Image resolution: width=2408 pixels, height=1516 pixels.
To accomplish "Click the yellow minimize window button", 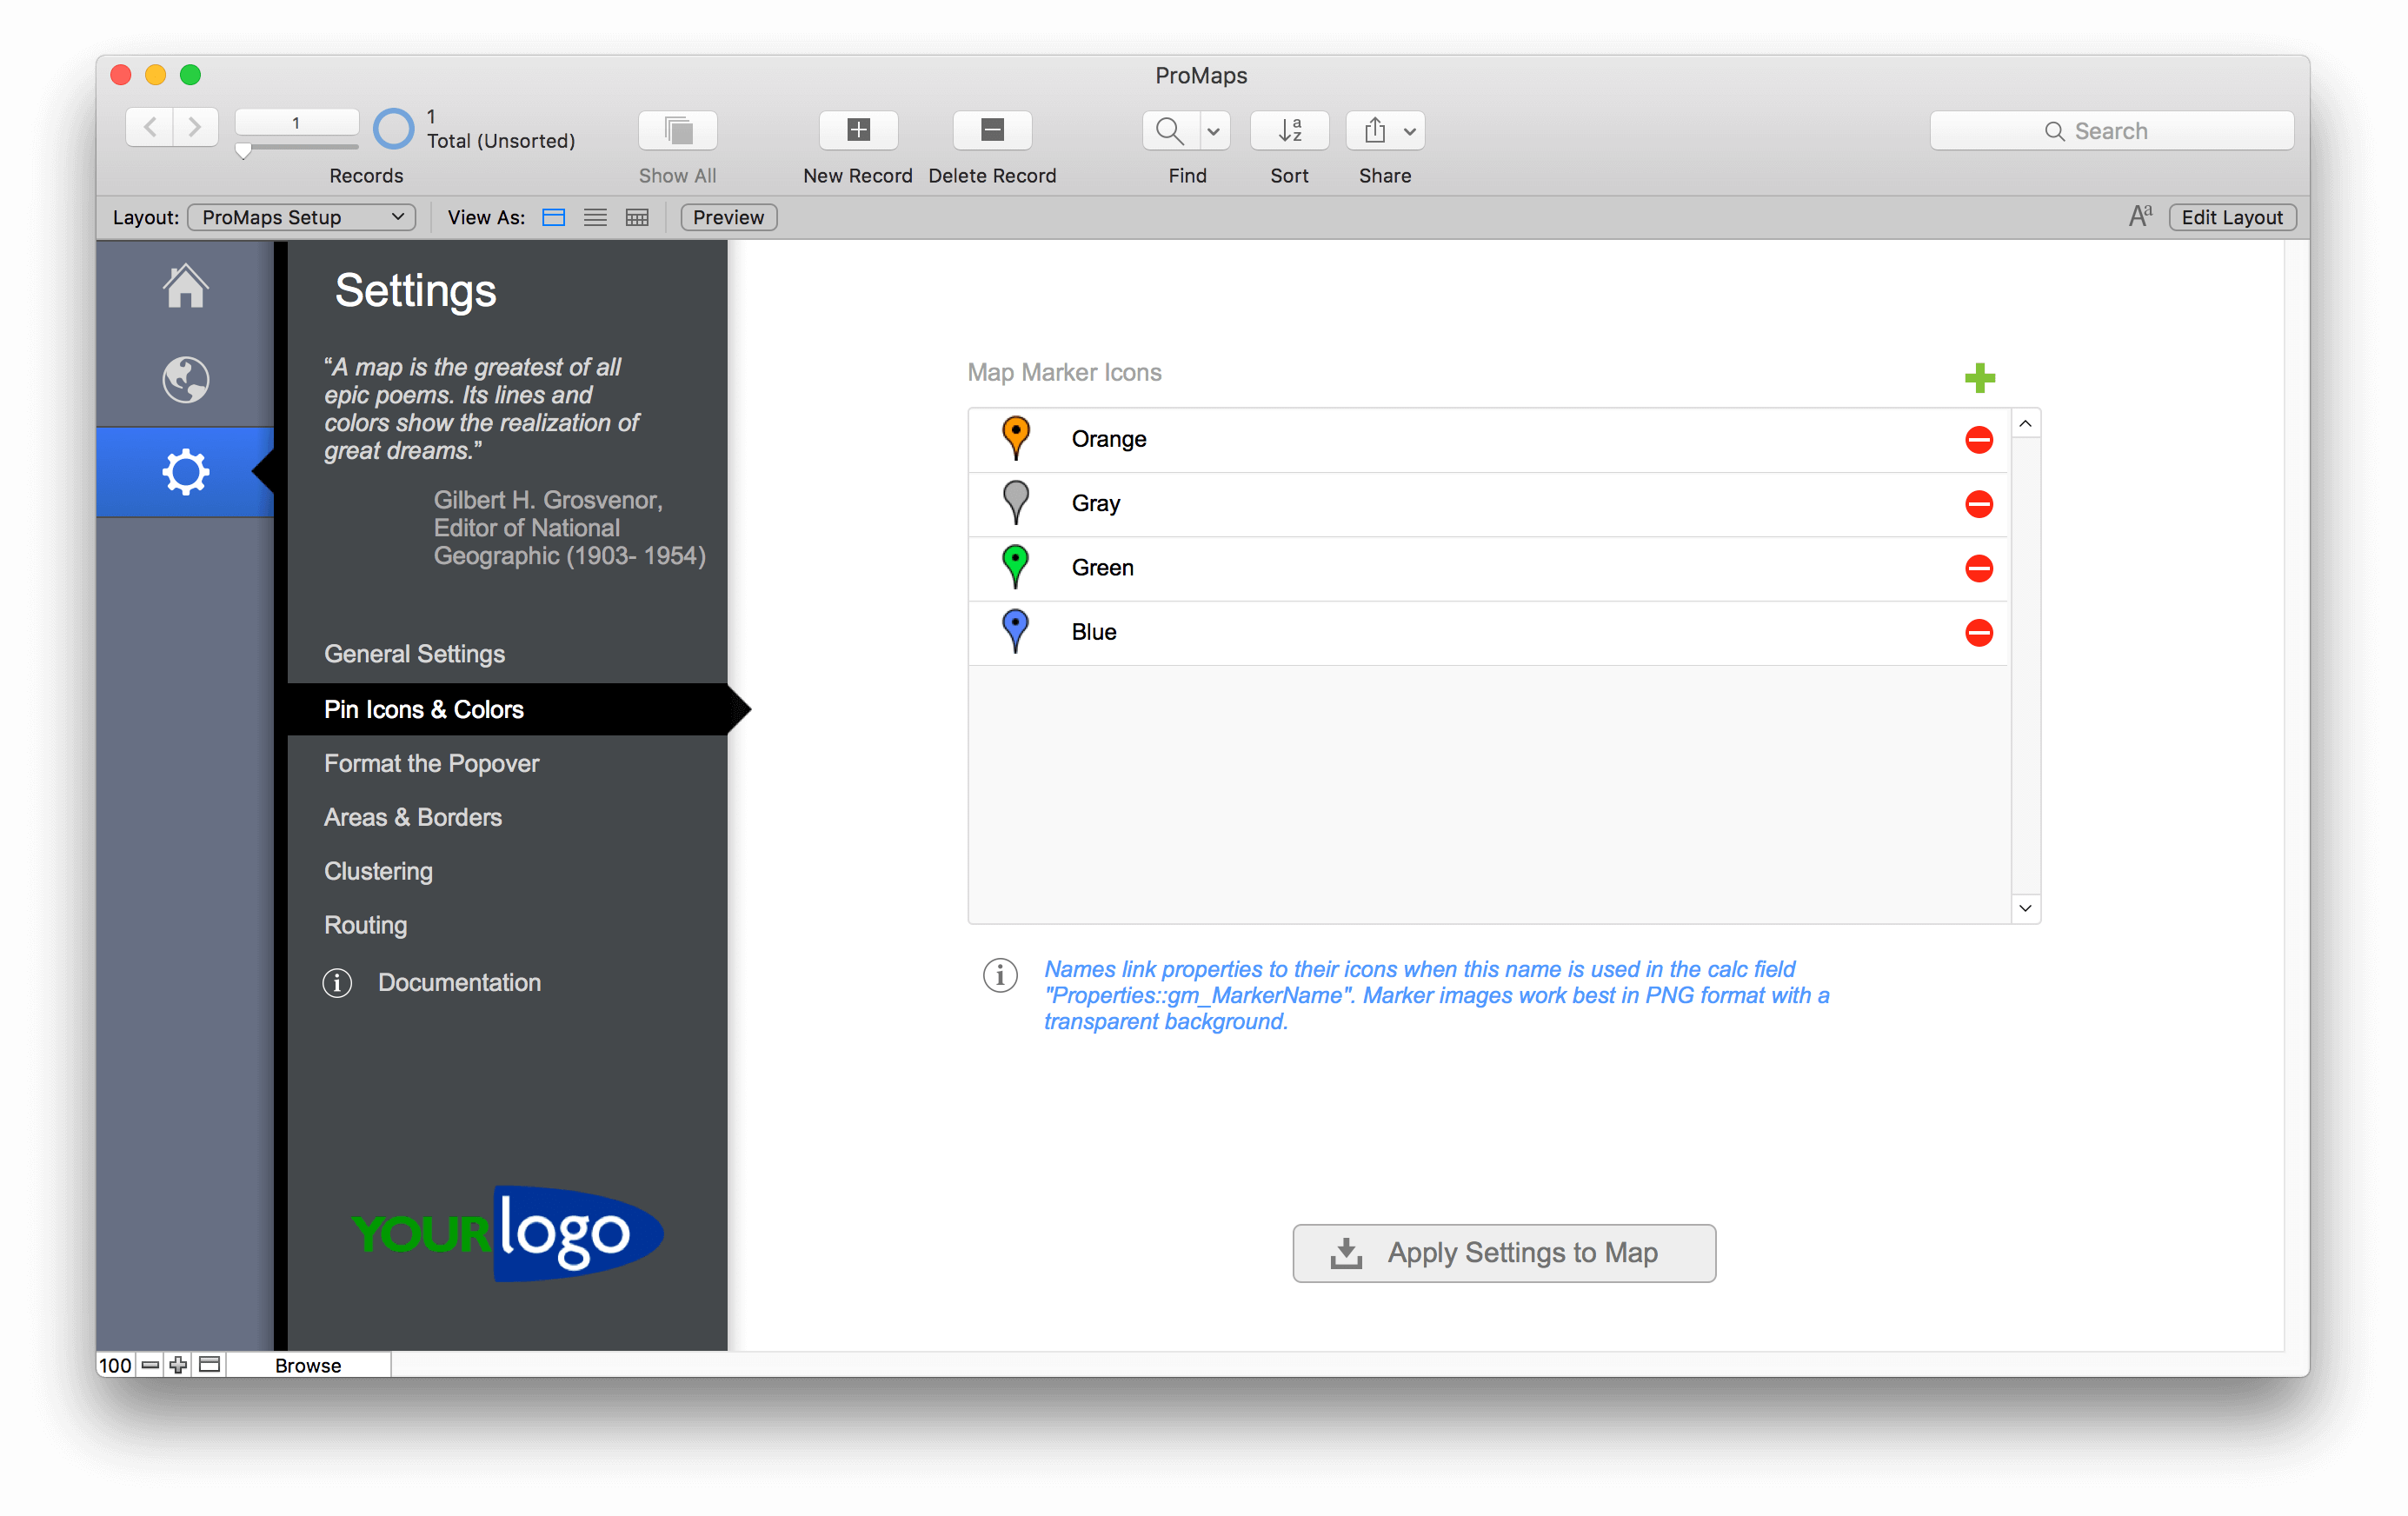I will click(x=155, y=75).
